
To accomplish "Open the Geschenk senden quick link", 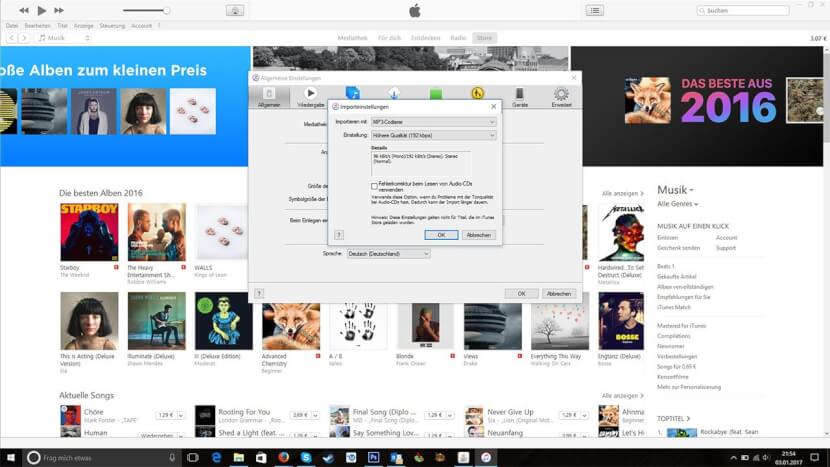I will point(678,248).
